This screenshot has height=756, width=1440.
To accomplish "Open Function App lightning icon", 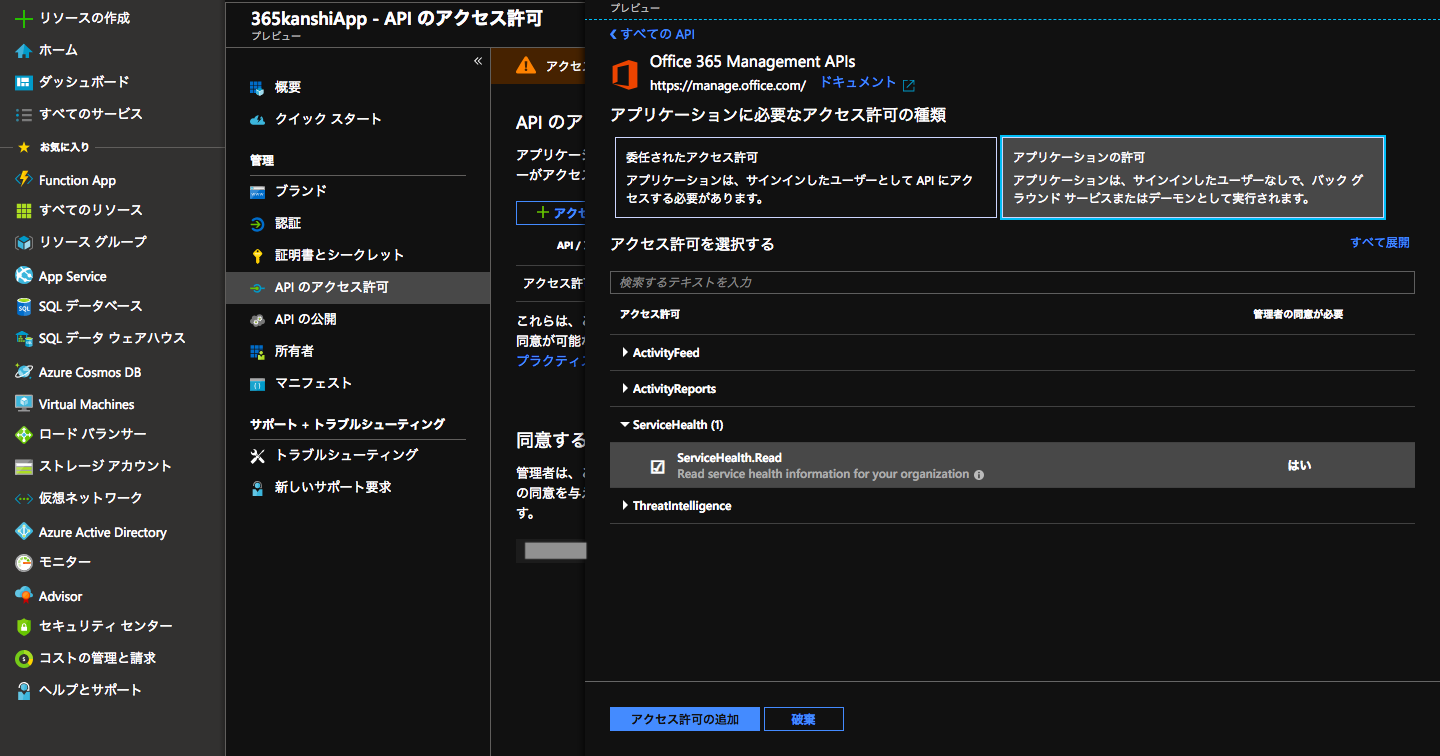I will click(24, 180).
